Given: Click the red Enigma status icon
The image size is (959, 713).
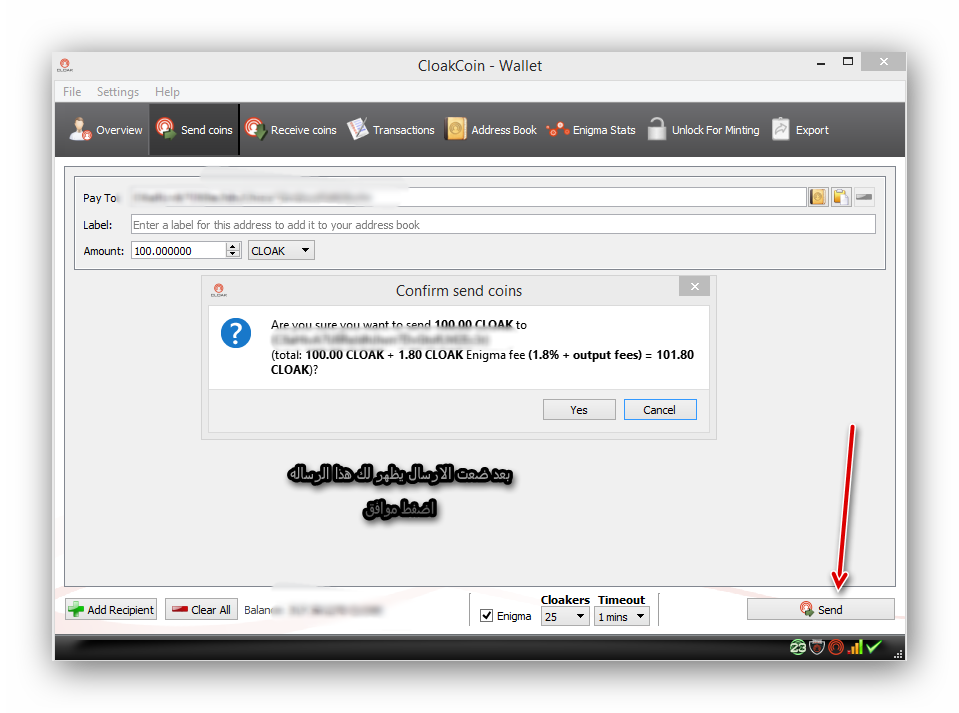Looking at the screenshot, I should [x=836, y=647].
